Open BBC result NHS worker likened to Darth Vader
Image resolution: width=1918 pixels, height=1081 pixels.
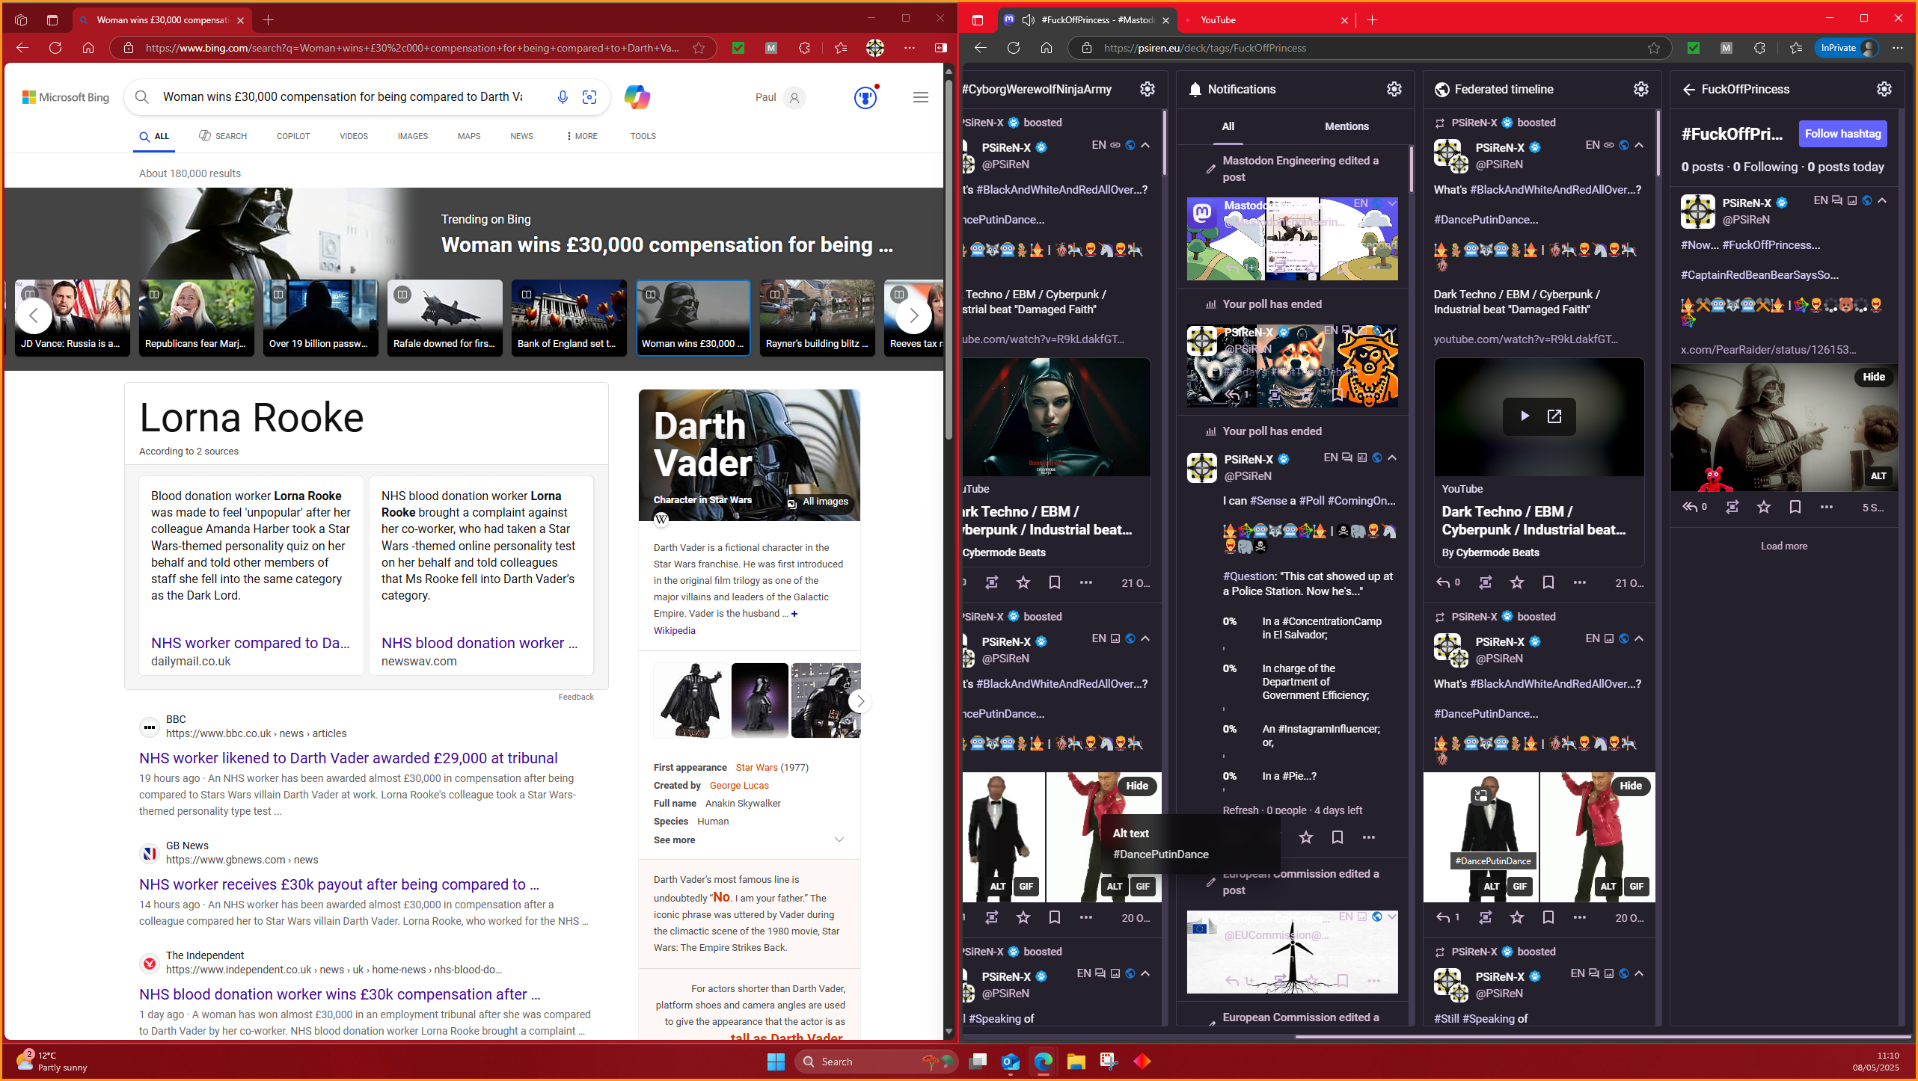point(348,758)
